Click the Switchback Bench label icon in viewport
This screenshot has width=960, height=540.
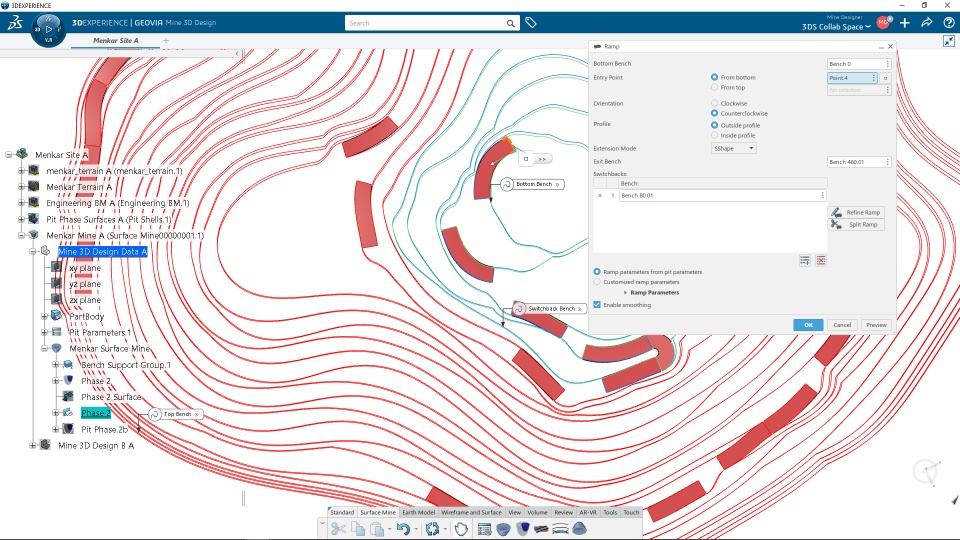coord(519,309)
